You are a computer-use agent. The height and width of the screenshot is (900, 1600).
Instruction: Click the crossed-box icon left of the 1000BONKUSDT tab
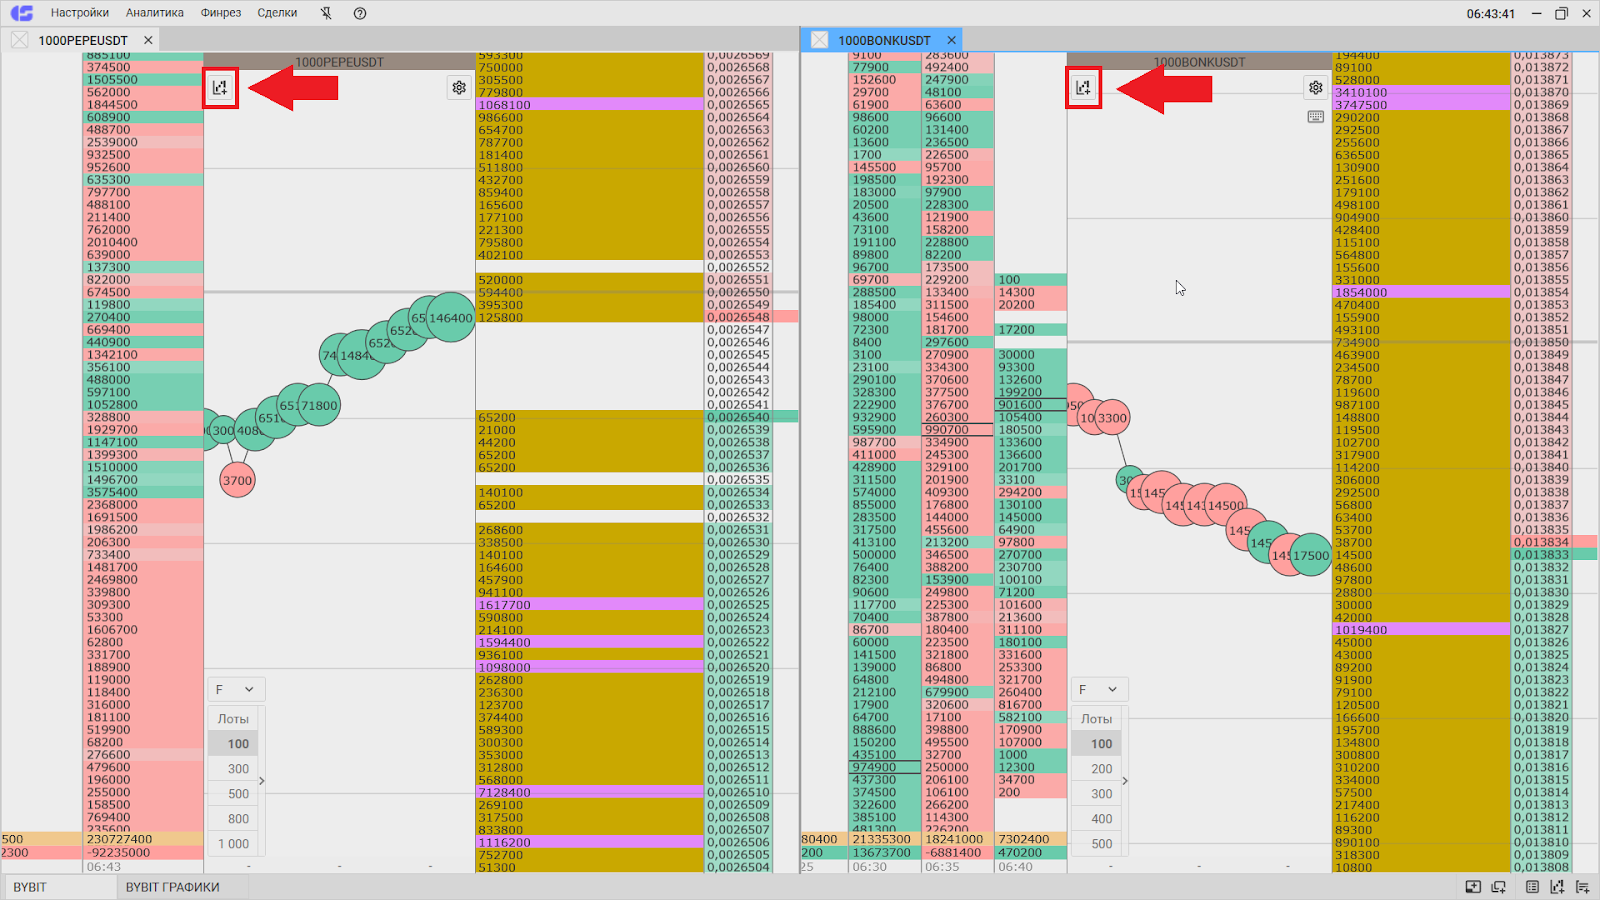click(820, 40)
